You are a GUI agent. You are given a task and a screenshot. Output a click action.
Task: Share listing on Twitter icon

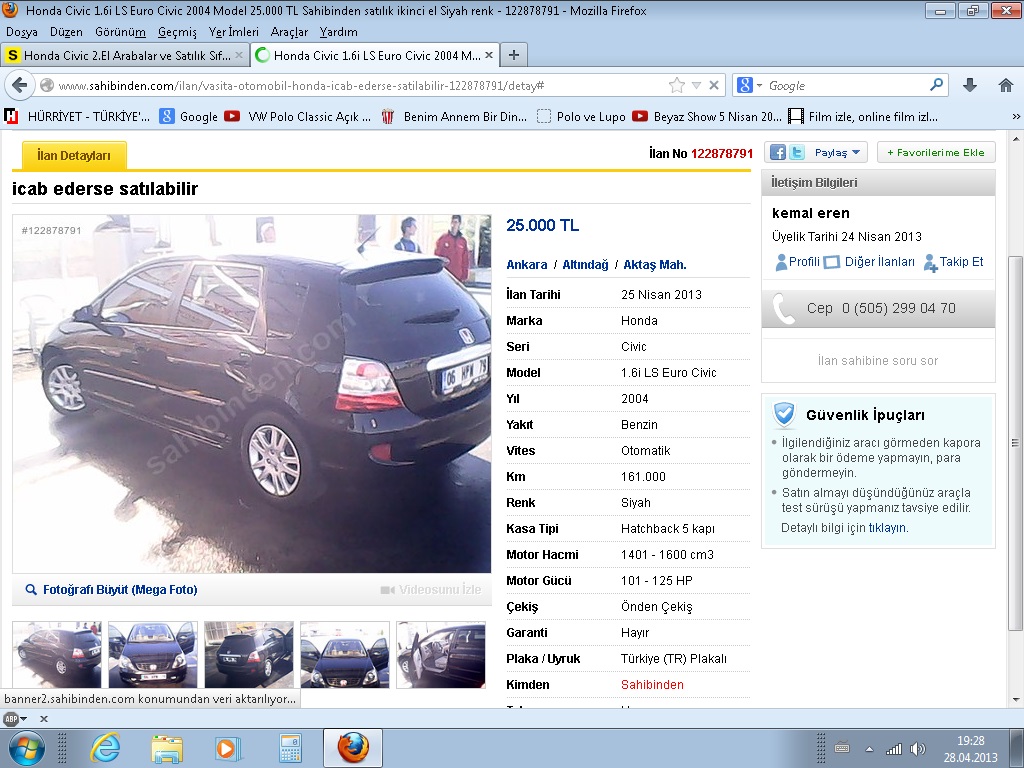[x=797, y=152]
